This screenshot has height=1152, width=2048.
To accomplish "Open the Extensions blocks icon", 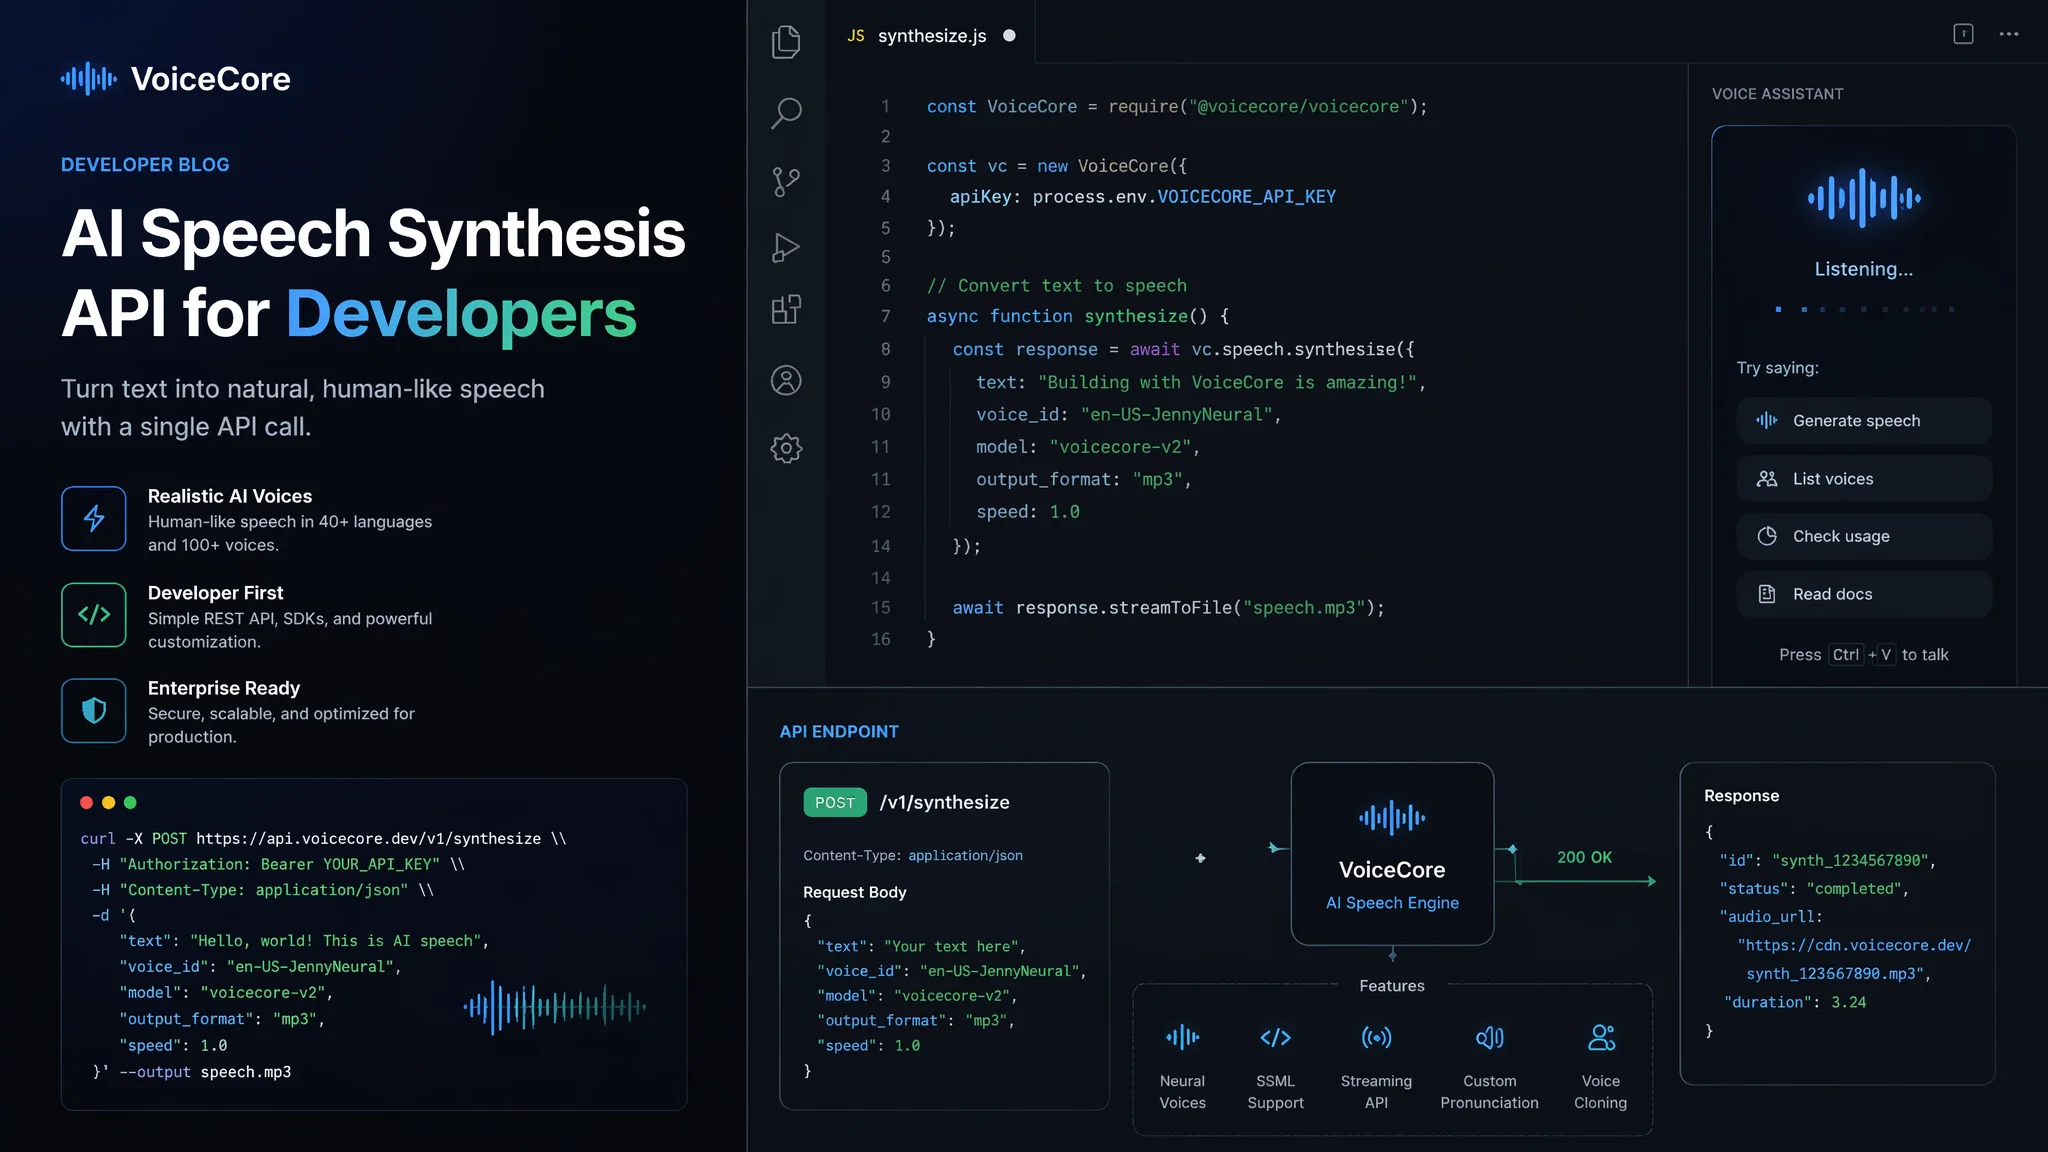I will tap(786, 310).
